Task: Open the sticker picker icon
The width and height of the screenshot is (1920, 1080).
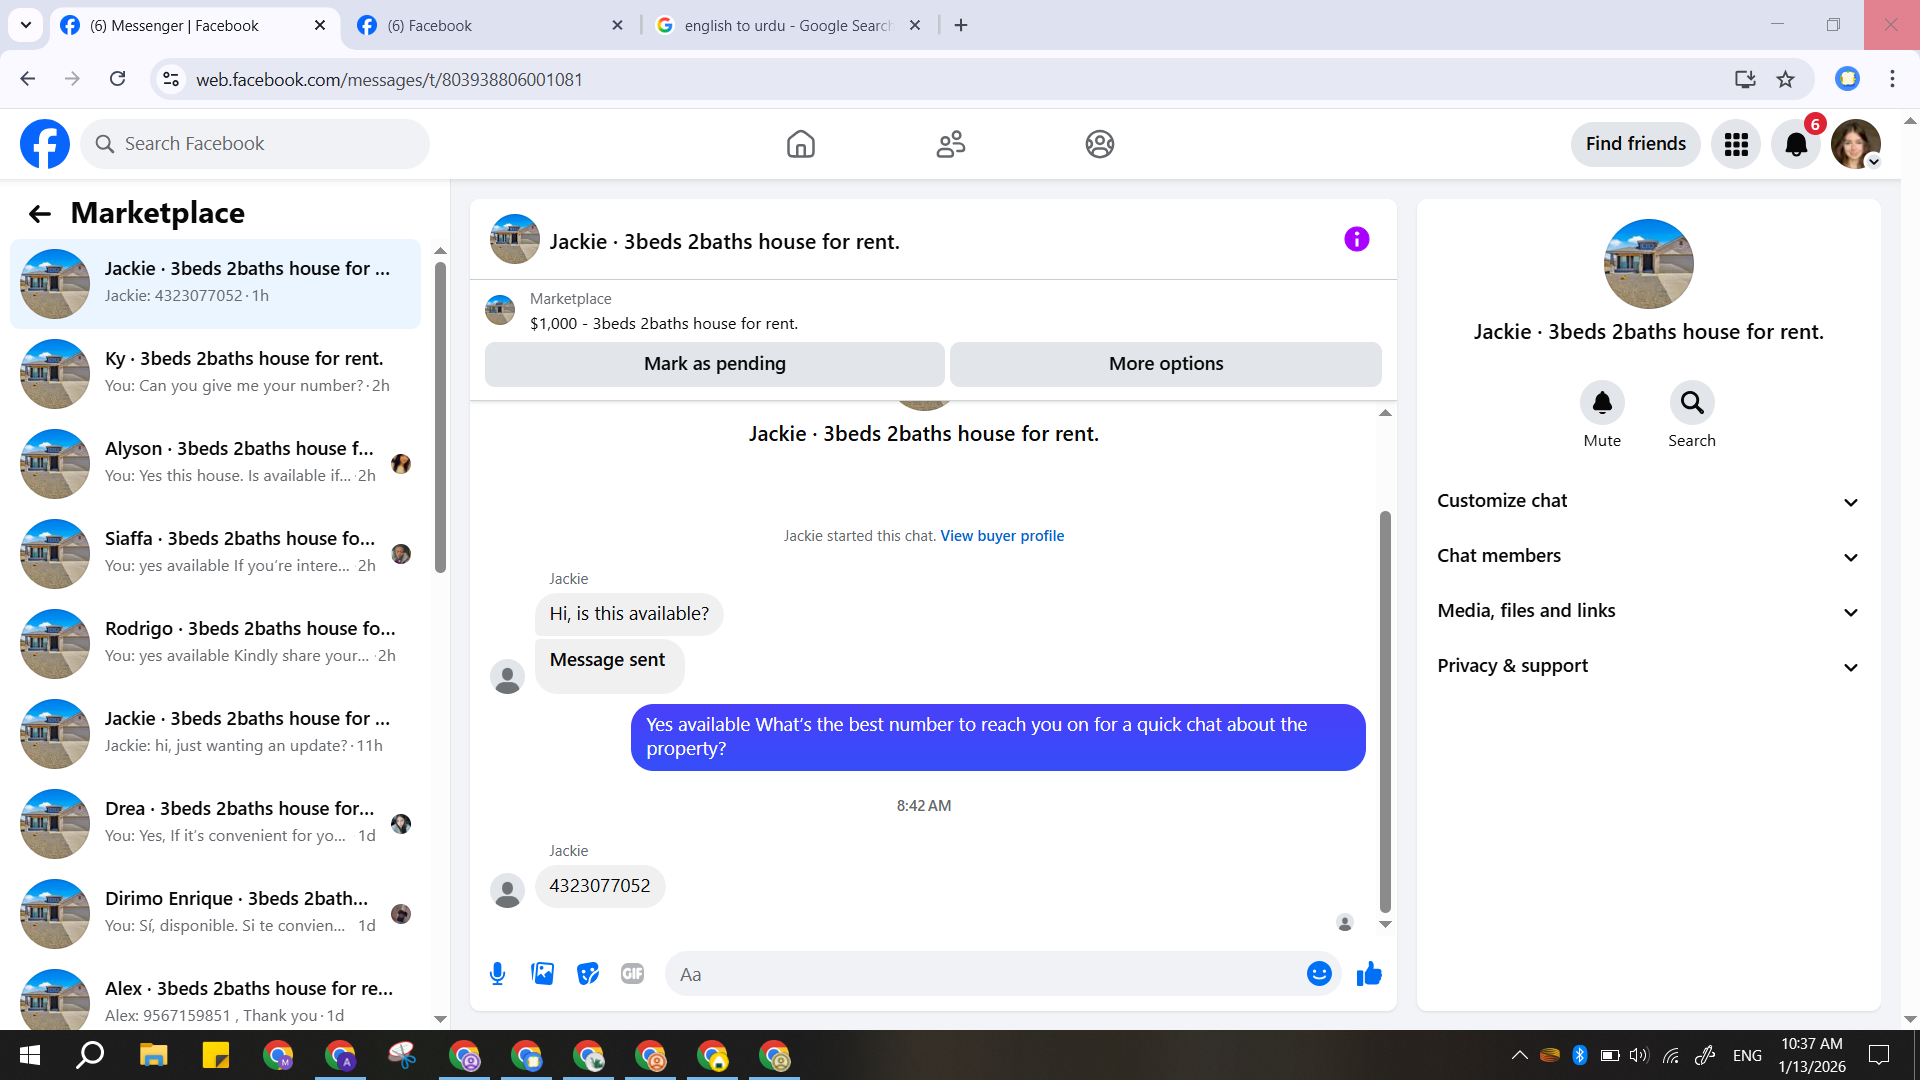Action: [587, 973]
